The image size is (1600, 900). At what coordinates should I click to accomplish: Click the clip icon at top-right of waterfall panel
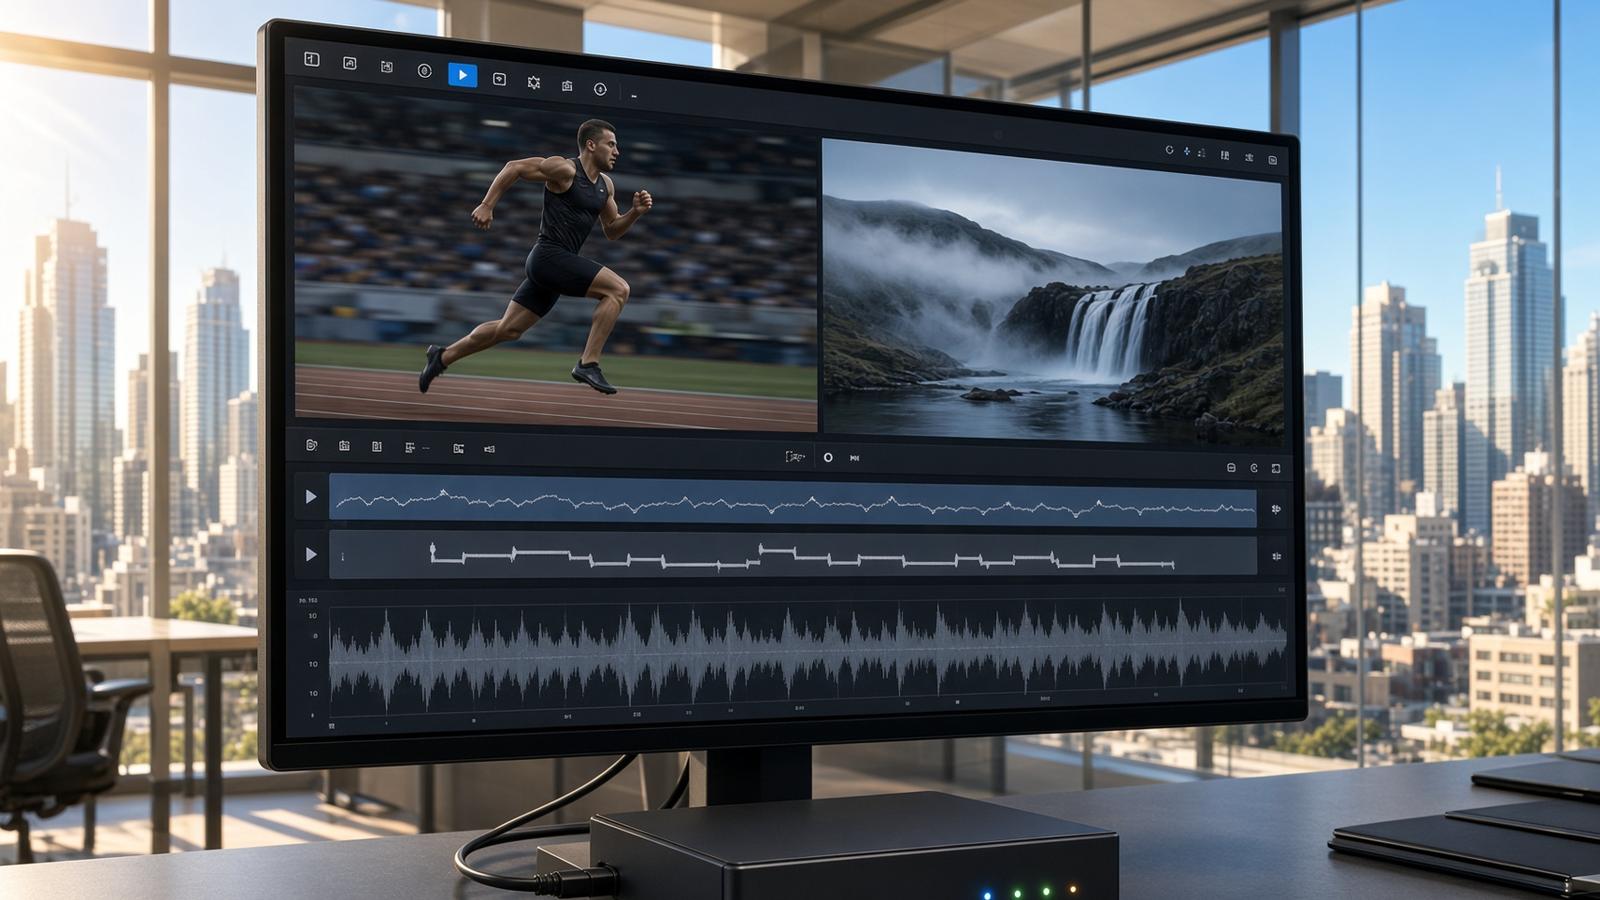(x=1273, y=160)
